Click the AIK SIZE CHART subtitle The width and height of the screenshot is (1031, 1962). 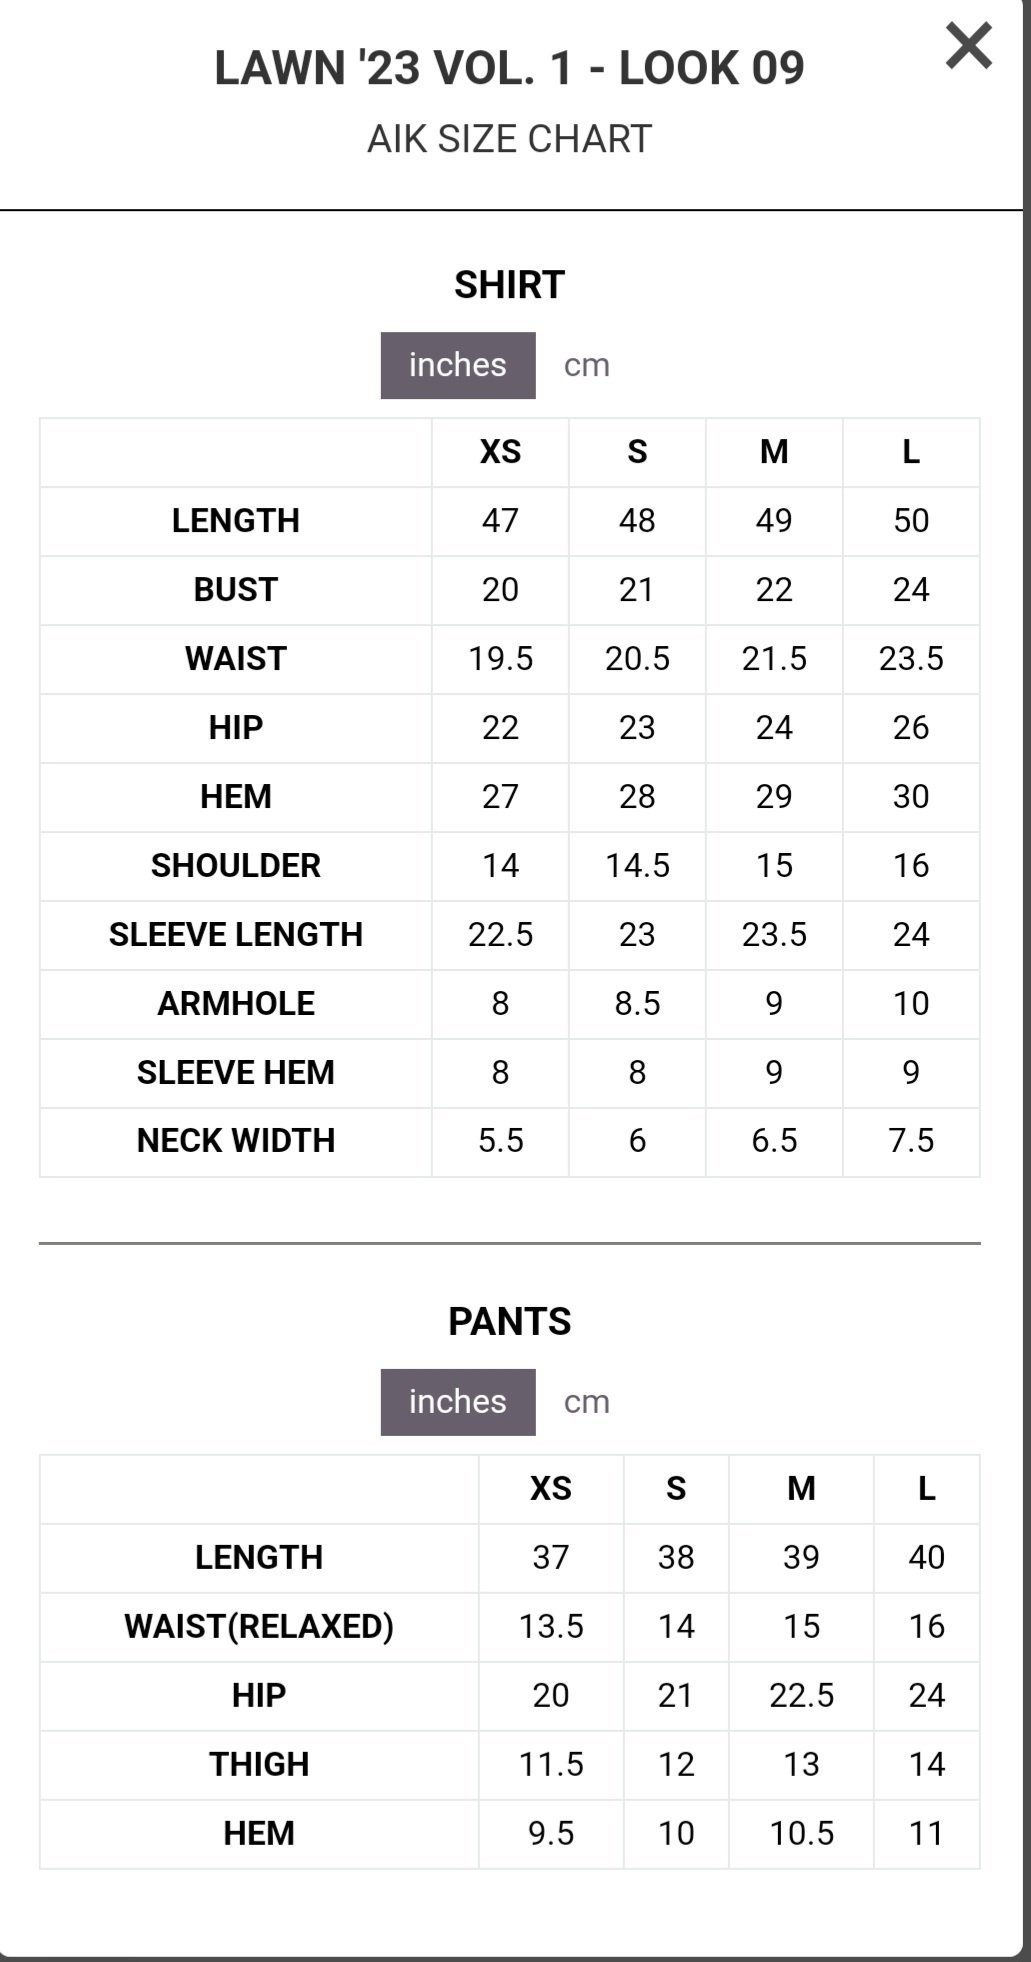(x=509, y=139)
